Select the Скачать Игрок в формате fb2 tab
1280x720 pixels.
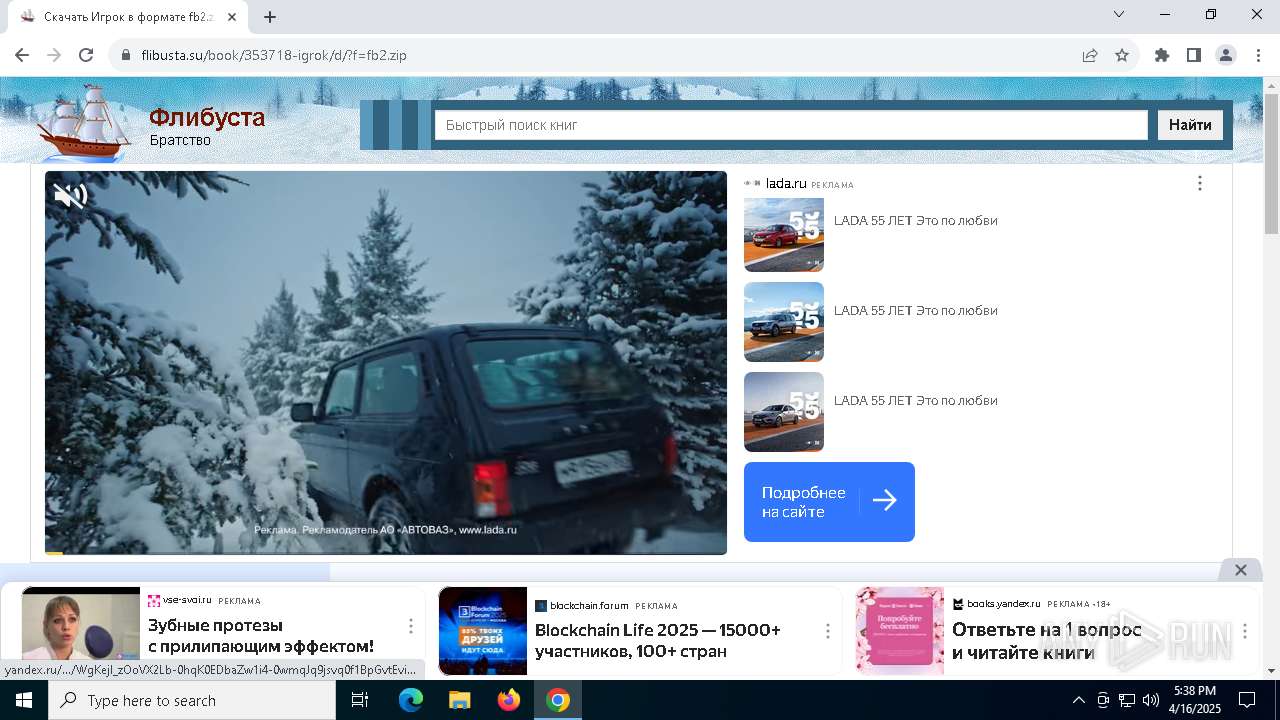click(129, 17)
